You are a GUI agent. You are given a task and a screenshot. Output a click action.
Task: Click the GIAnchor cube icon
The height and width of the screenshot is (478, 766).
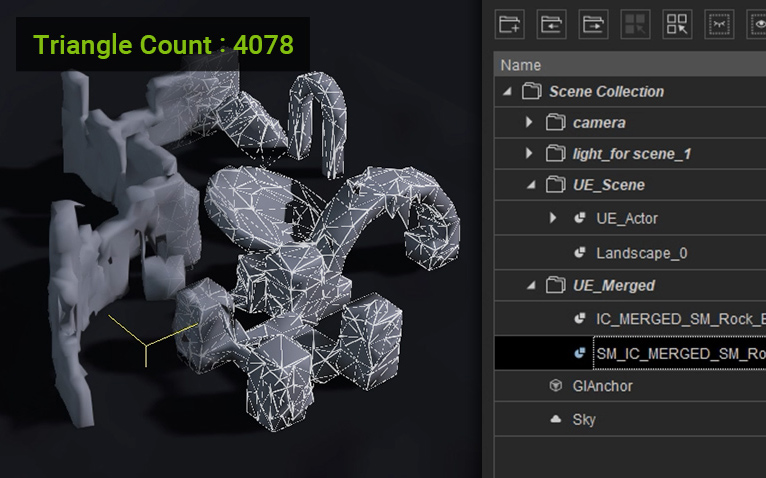[555, 386]
